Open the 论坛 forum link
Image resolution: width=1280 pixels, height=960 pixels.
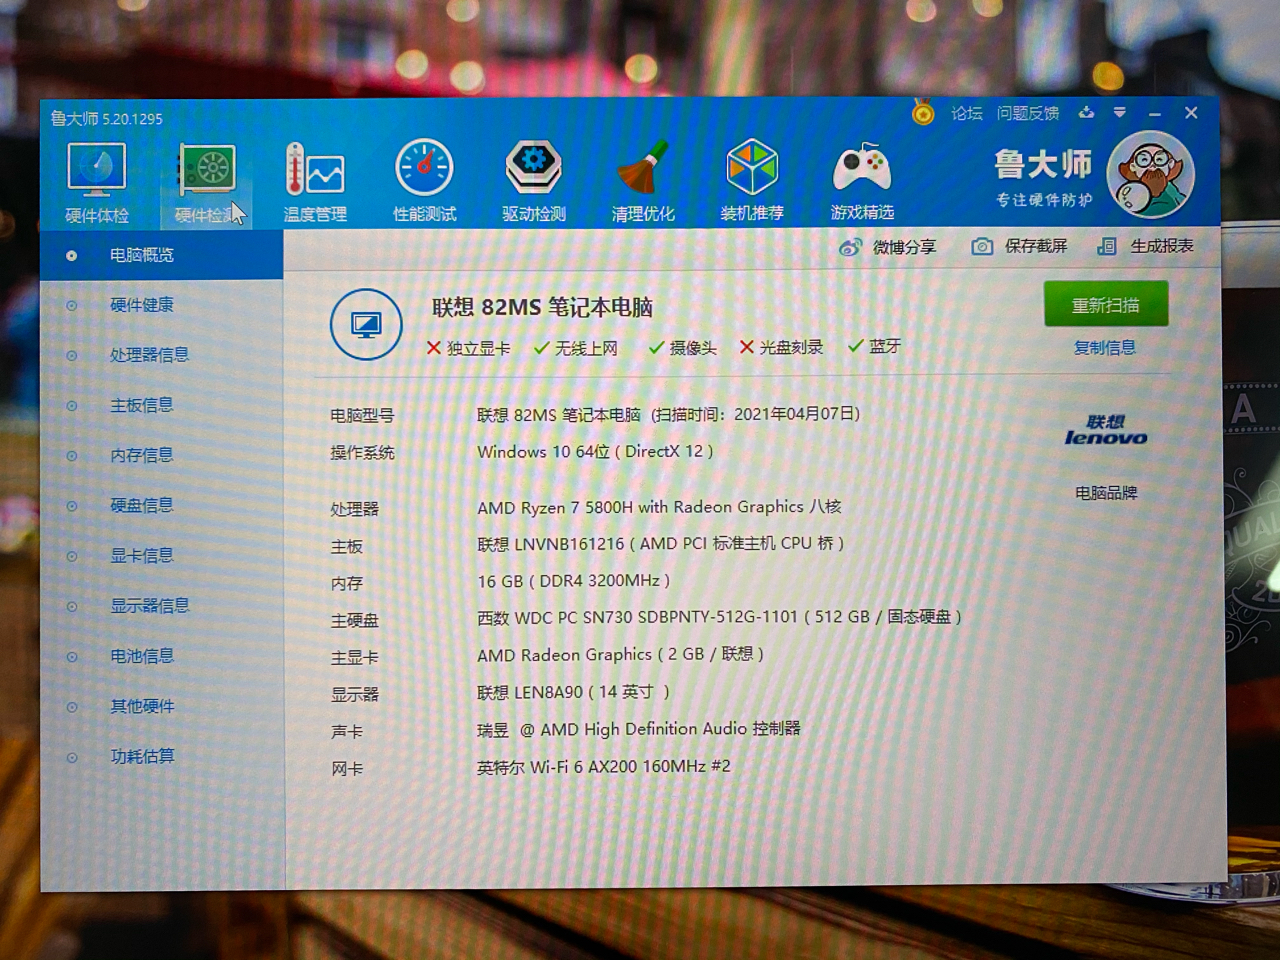coord(966,113)
